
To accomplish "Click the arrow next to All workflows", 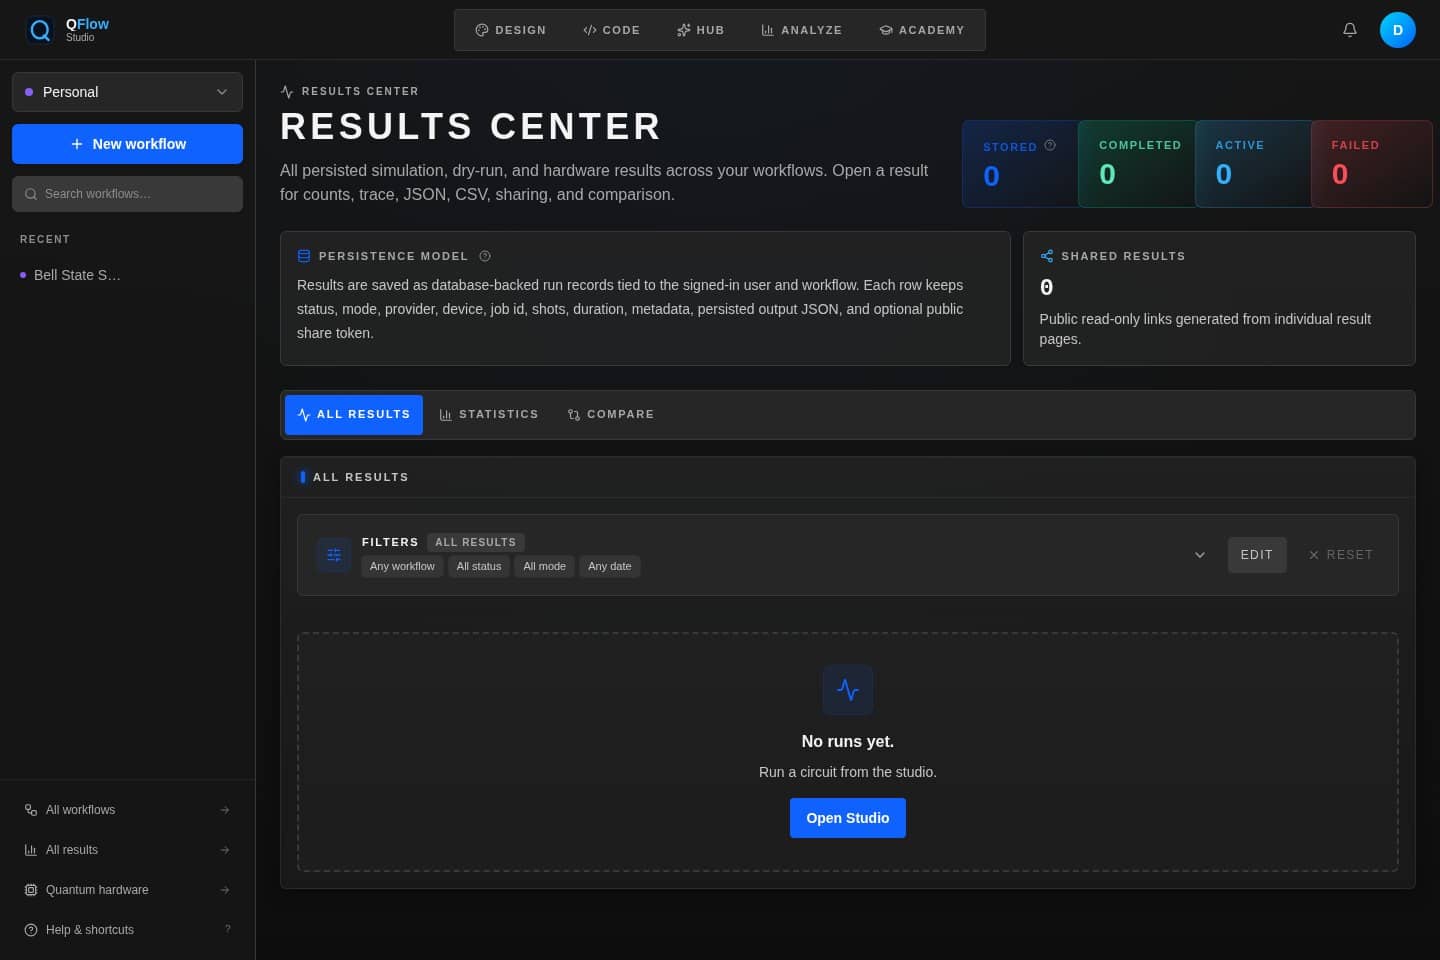I will pyautogui.click(x=225, y=810).
